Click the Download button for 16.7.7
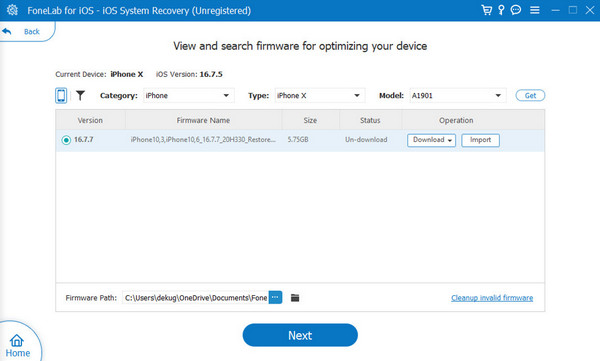Image resolution: width=600 pixels, height=361 pixels. pos(431,140)
